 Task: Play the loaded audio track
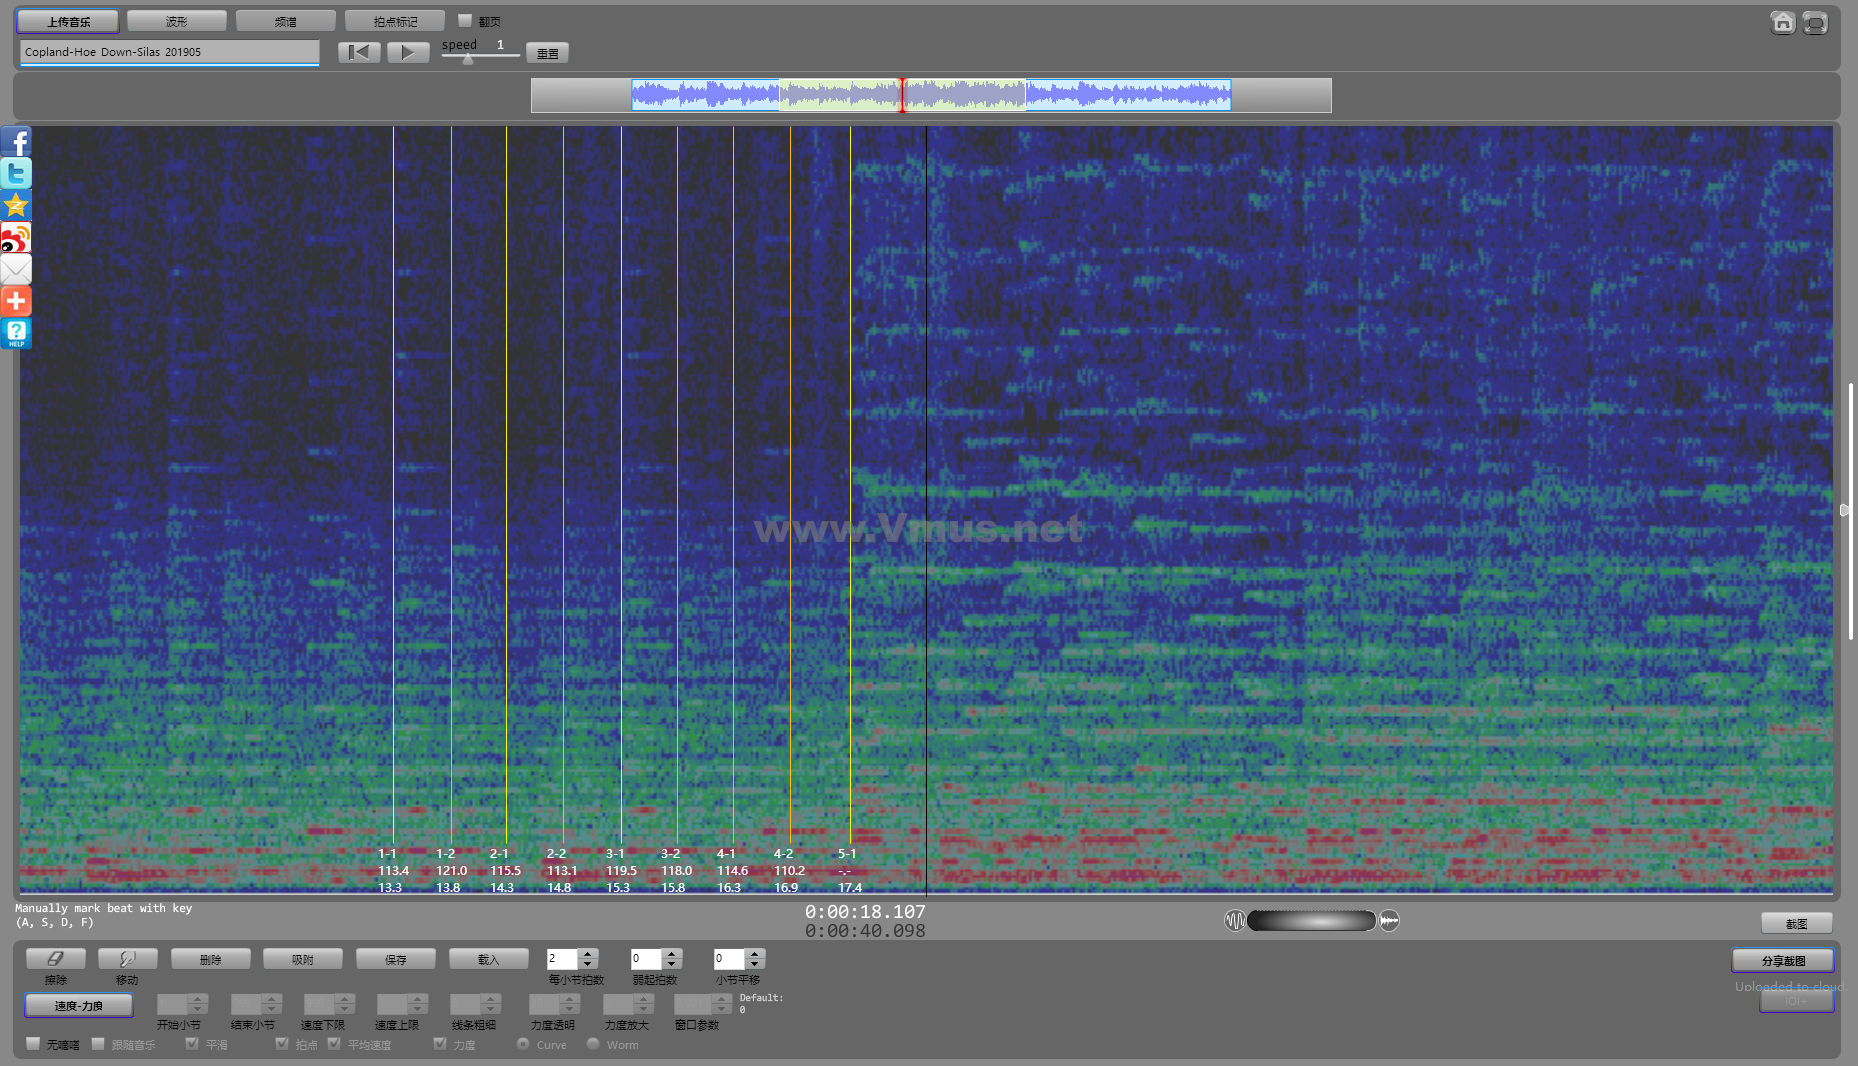(x=408, y=52)
